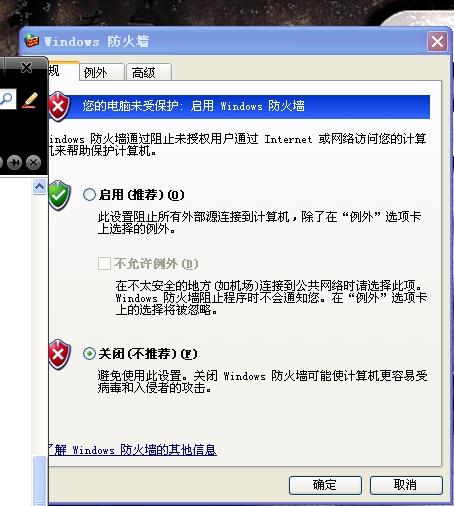Screen dimensions: 454x506
Task: Select the pencil highlighter icon
Action: tap(30, 100)
